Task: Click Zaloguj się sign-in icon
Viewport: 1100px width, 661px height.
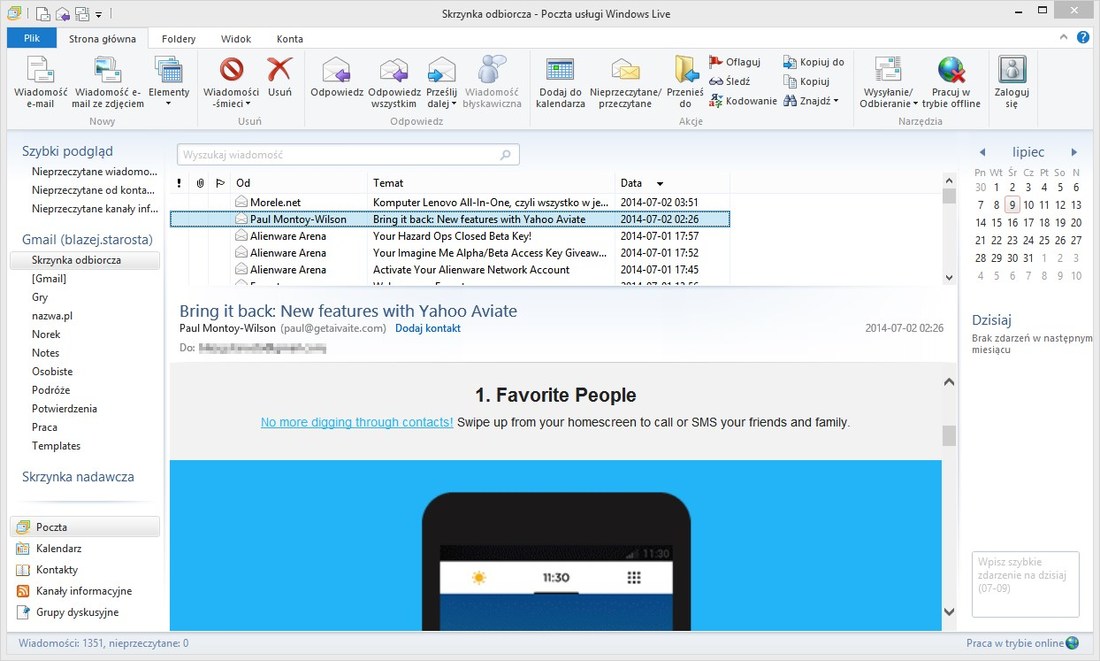Action: point(1012,82)
